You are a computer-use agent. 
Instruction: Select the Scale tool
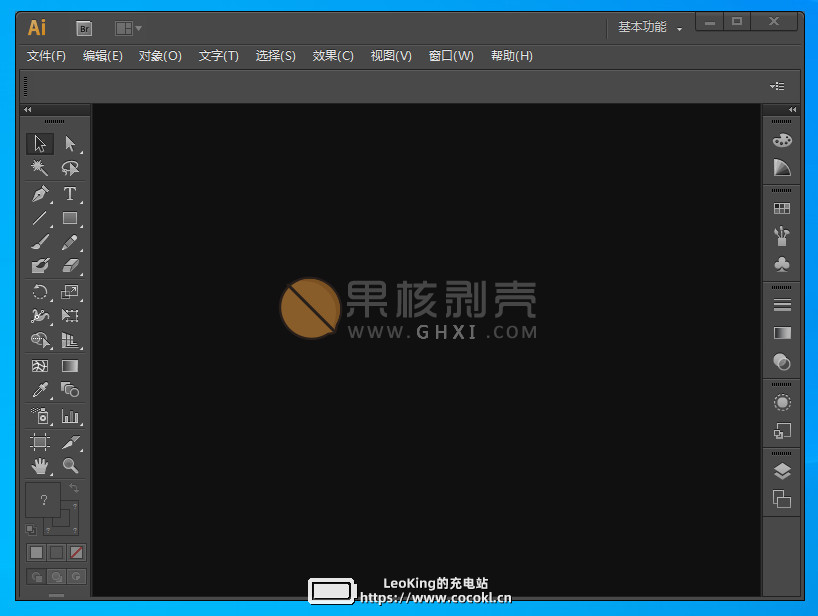click(70, 292)
